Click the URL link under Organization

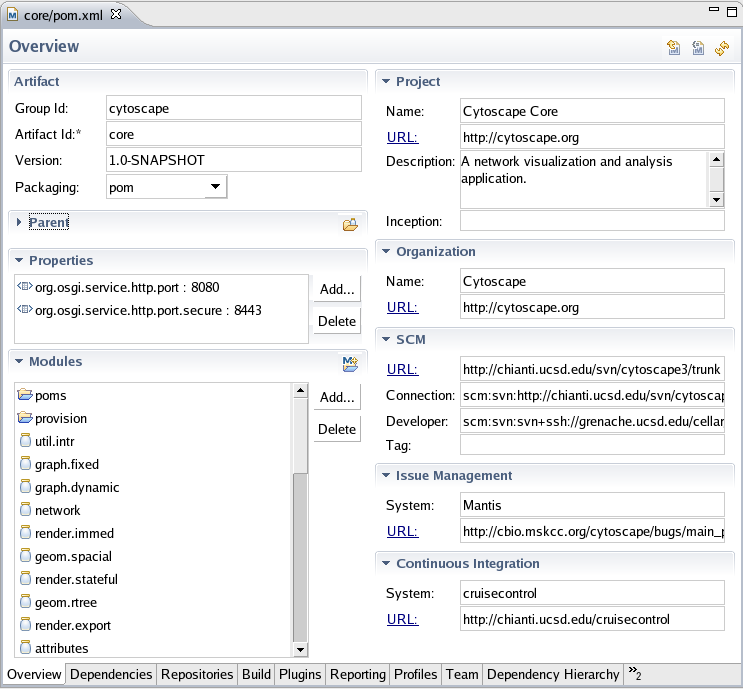402,307
